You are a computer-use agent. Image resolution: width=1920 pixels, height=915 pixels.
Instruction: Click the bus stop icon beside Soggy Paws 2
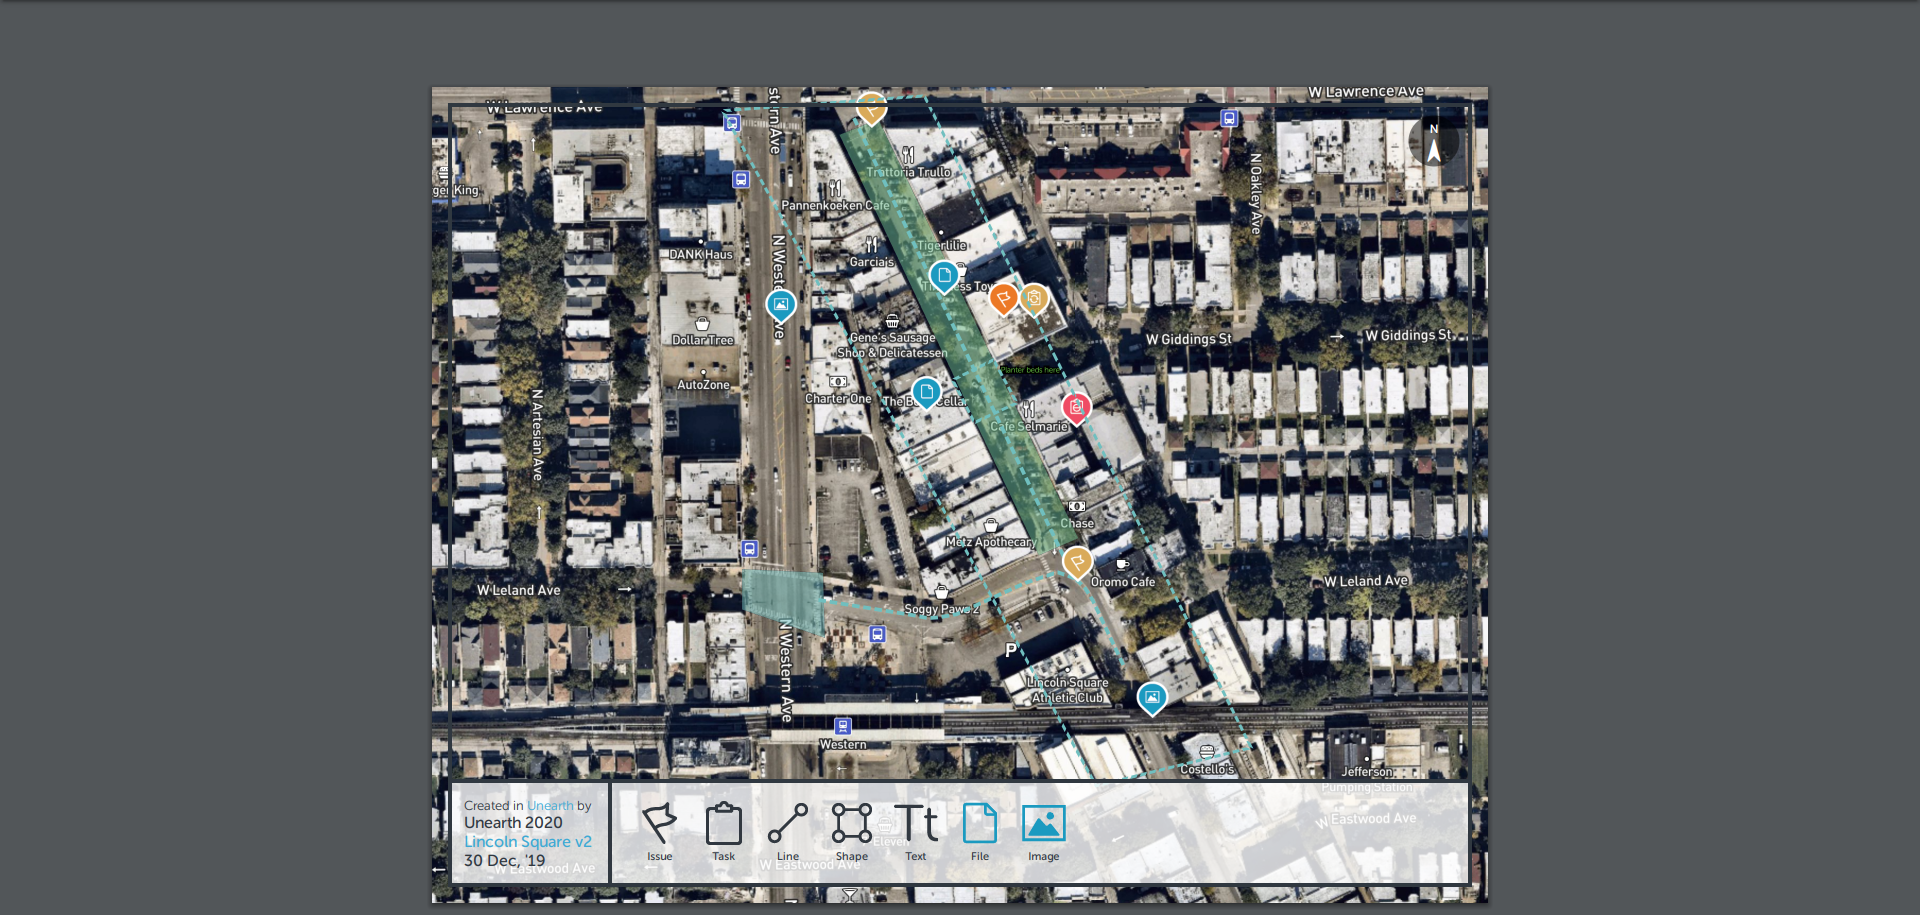click(877, 634)
